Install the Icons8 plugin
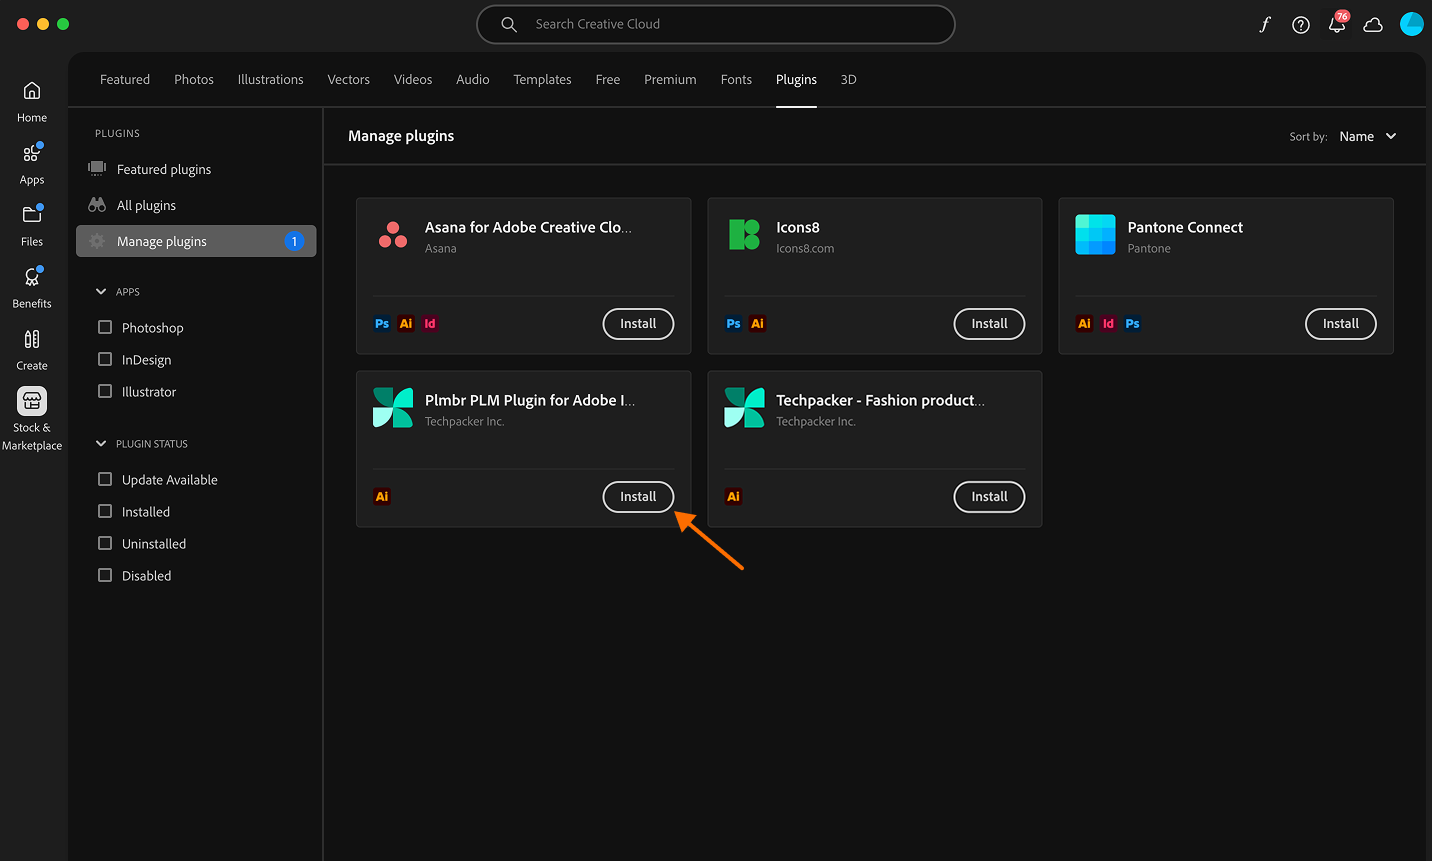The height and width of the screenshot is (861, 1432). (x=989, y=323)
